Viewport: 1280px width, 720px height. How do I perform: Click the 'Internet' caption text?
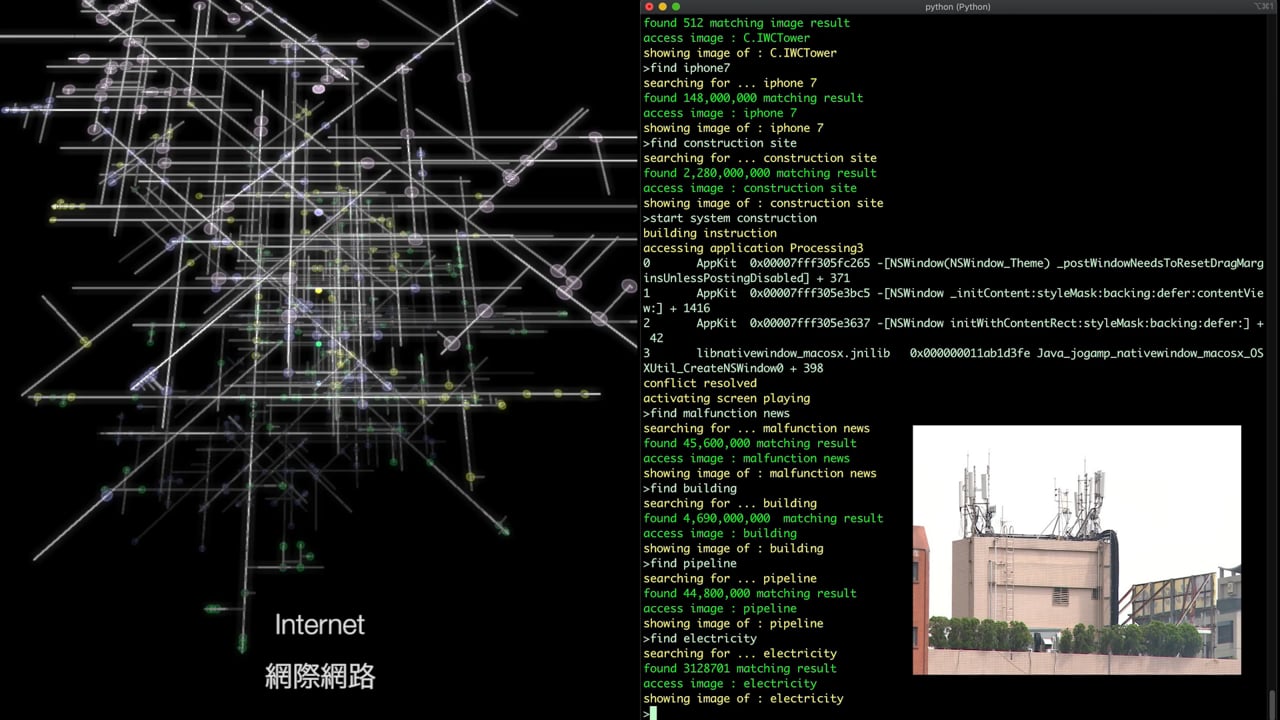pos(320,625)
